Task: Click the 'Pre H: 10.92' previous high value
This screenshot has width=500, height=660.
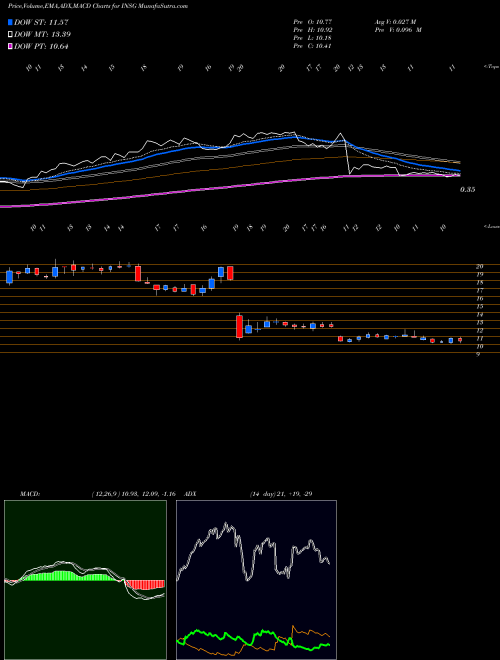Action: point(313,29)
